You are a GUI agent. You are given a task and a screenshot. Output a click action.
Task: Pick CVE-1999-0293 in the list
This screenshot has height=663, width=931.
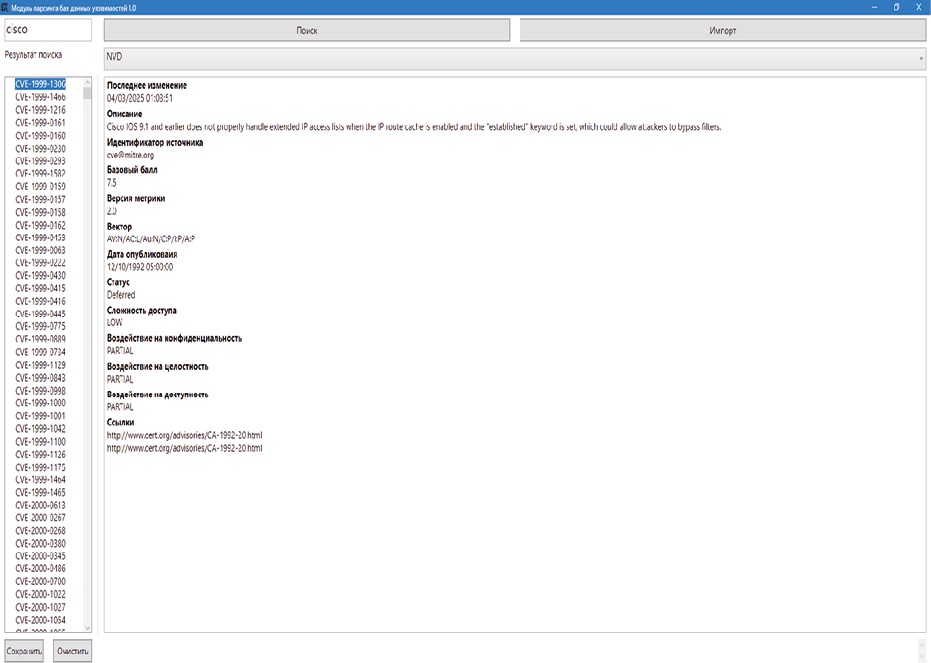click(x=40, y=161)
